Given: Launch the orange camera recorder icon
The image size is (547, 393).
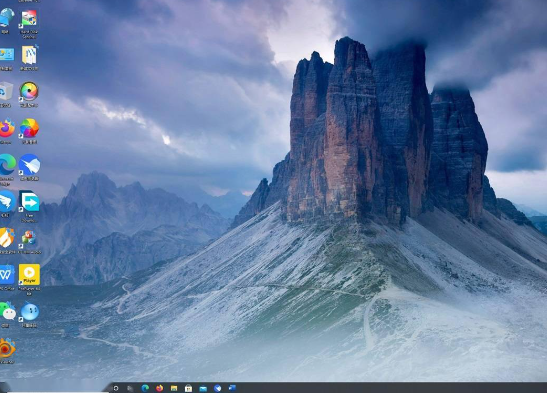Looking at the screenshot, I should (7, 348).
